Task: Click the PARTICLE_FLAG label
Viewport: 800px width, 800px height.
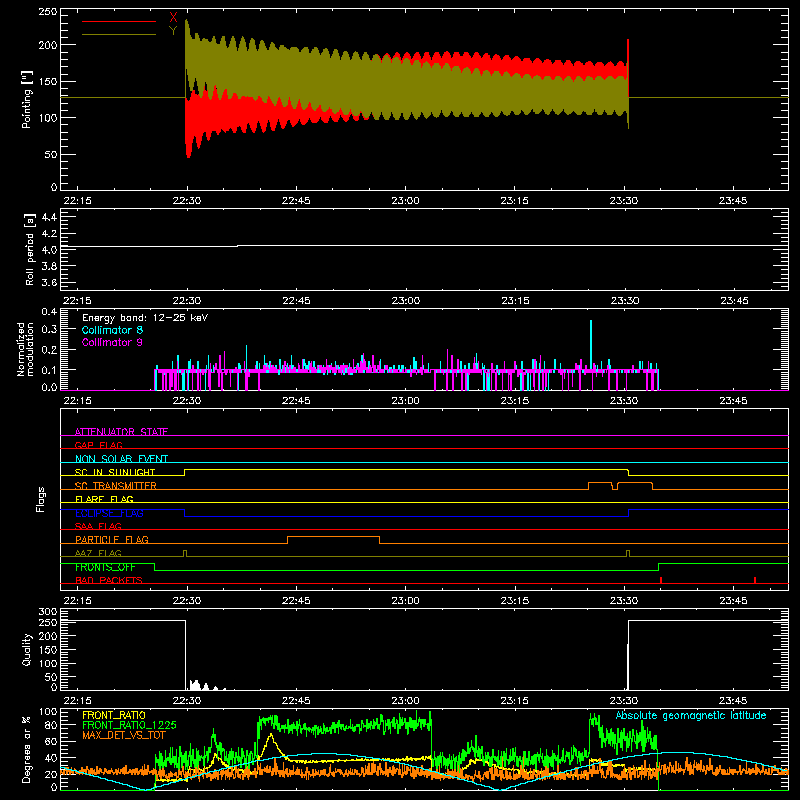Action: tap(112, 539)
